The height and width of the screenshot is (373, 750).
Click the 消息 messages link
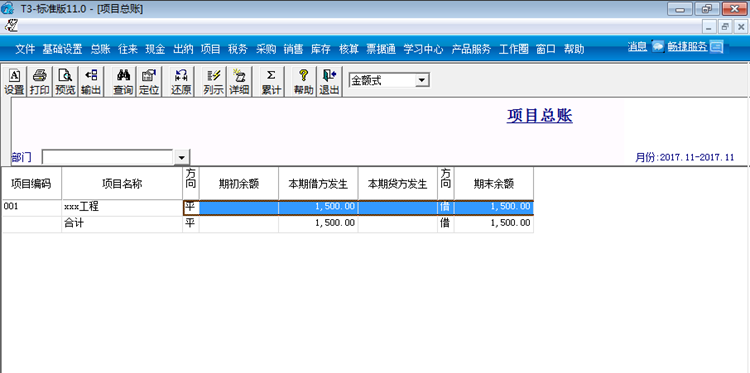637,47
